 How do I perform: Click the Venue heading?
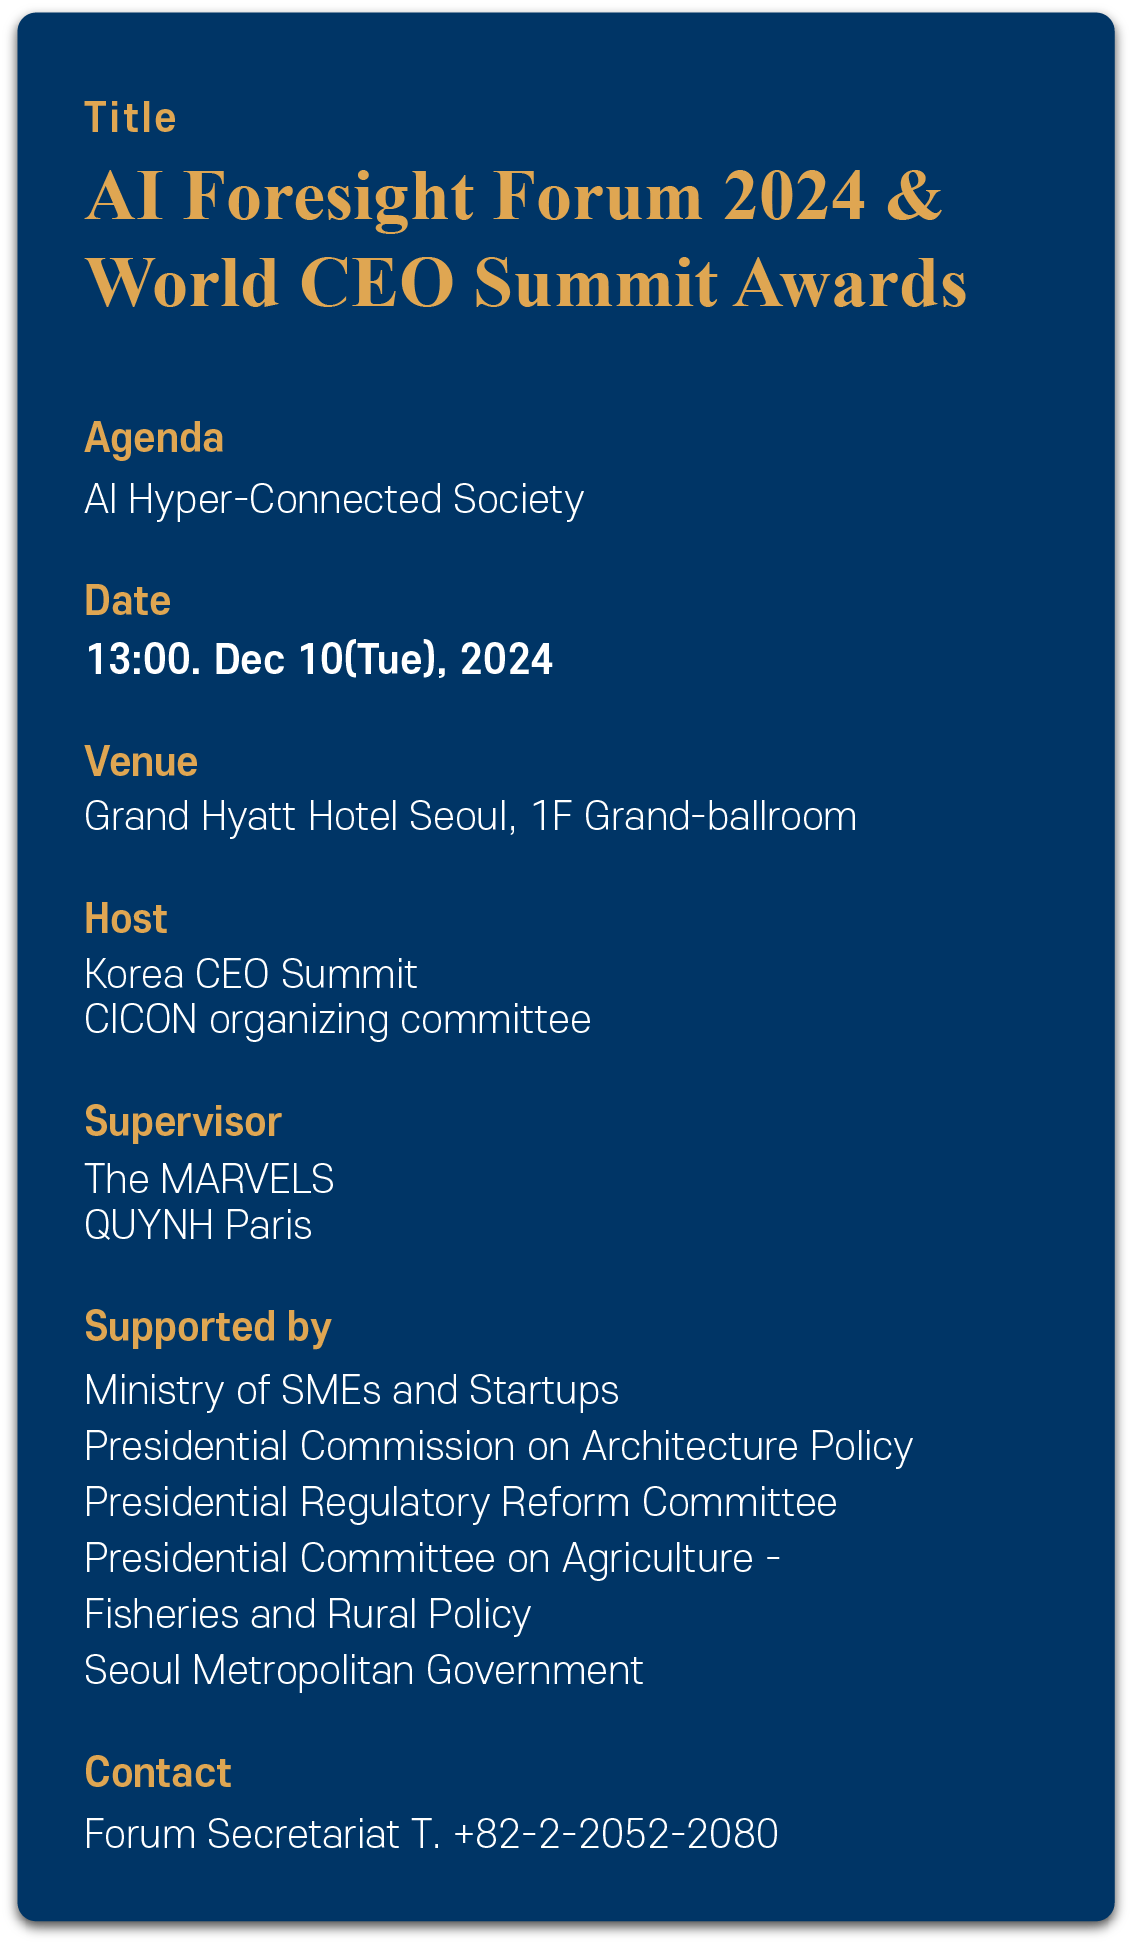141,762
